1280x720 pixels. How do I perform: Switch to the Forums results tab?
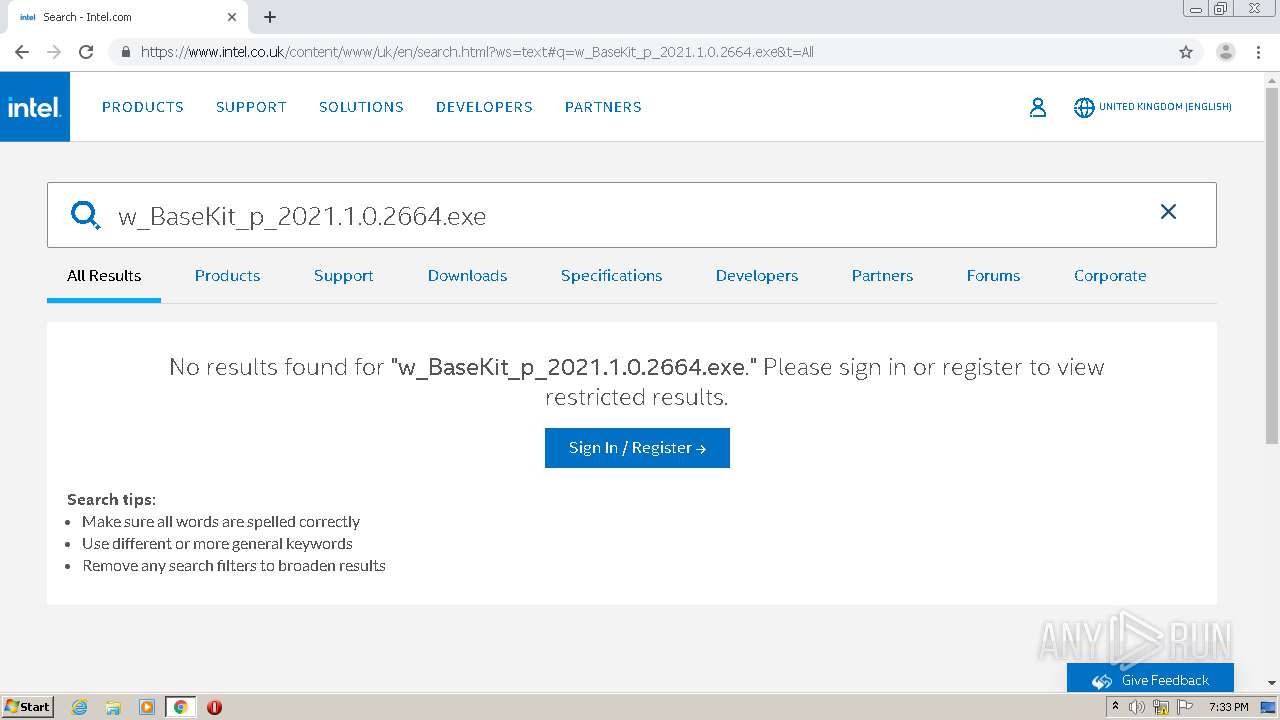pyautogui.click(x=993, y=276)
